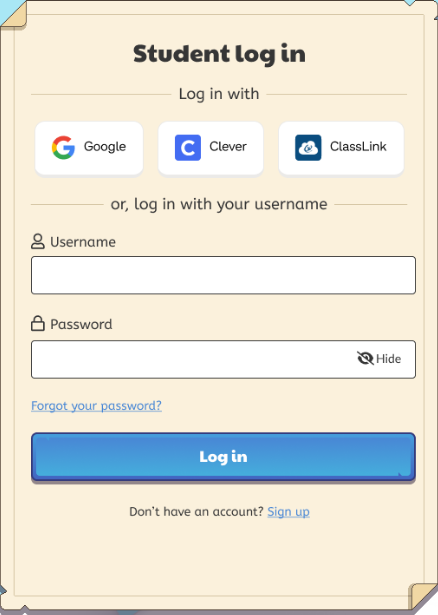Click the padlock icon beside Password
438x615 pixels.
[x=38, y=324]
